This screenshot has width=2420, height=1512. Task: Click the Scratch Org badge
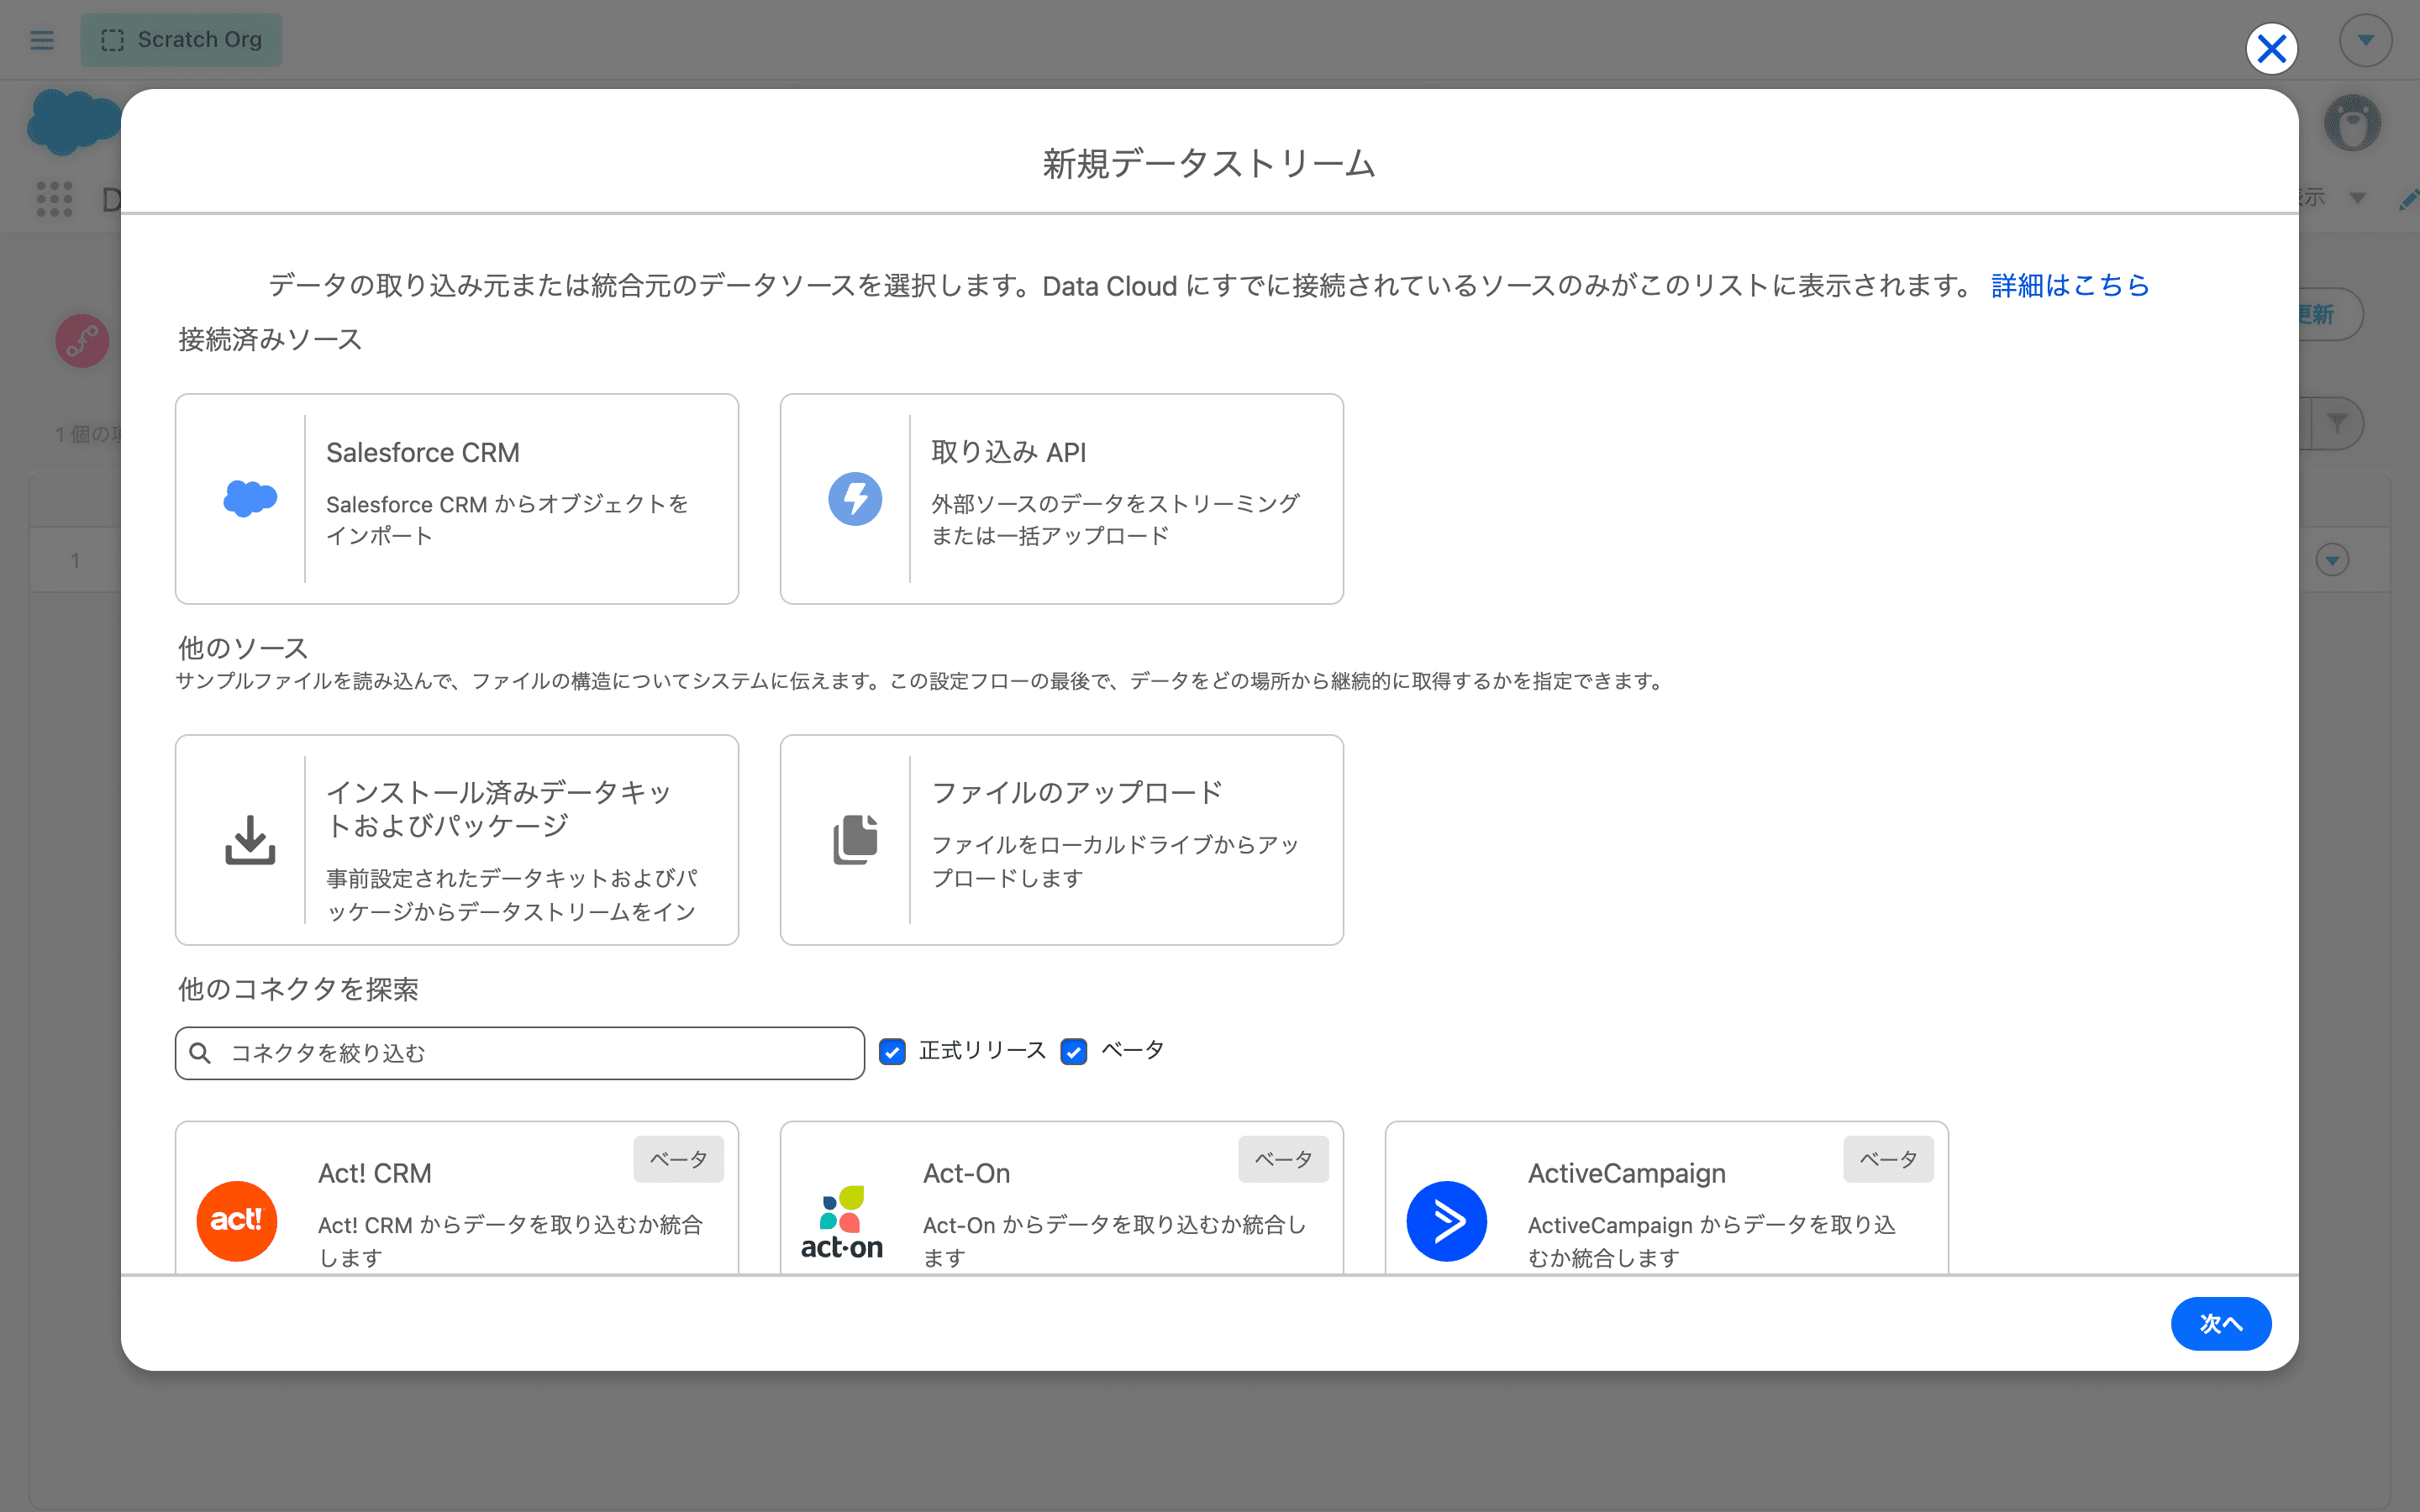pos(181,40)
